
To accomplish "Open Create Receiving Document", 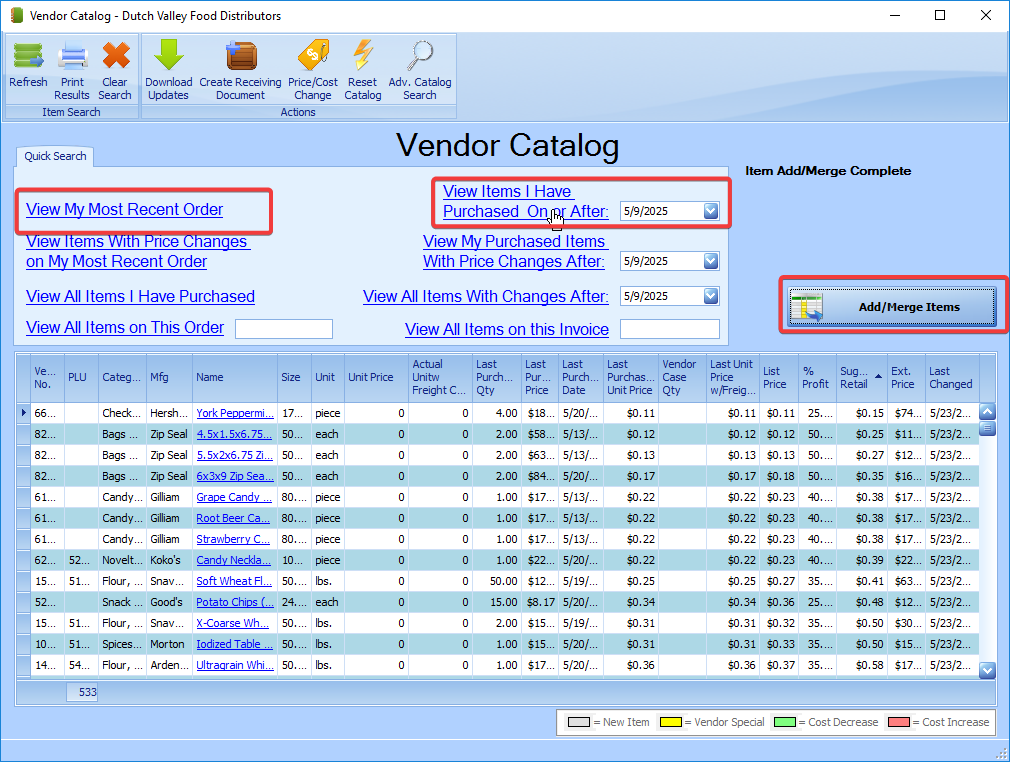I will tap(240, 67).
